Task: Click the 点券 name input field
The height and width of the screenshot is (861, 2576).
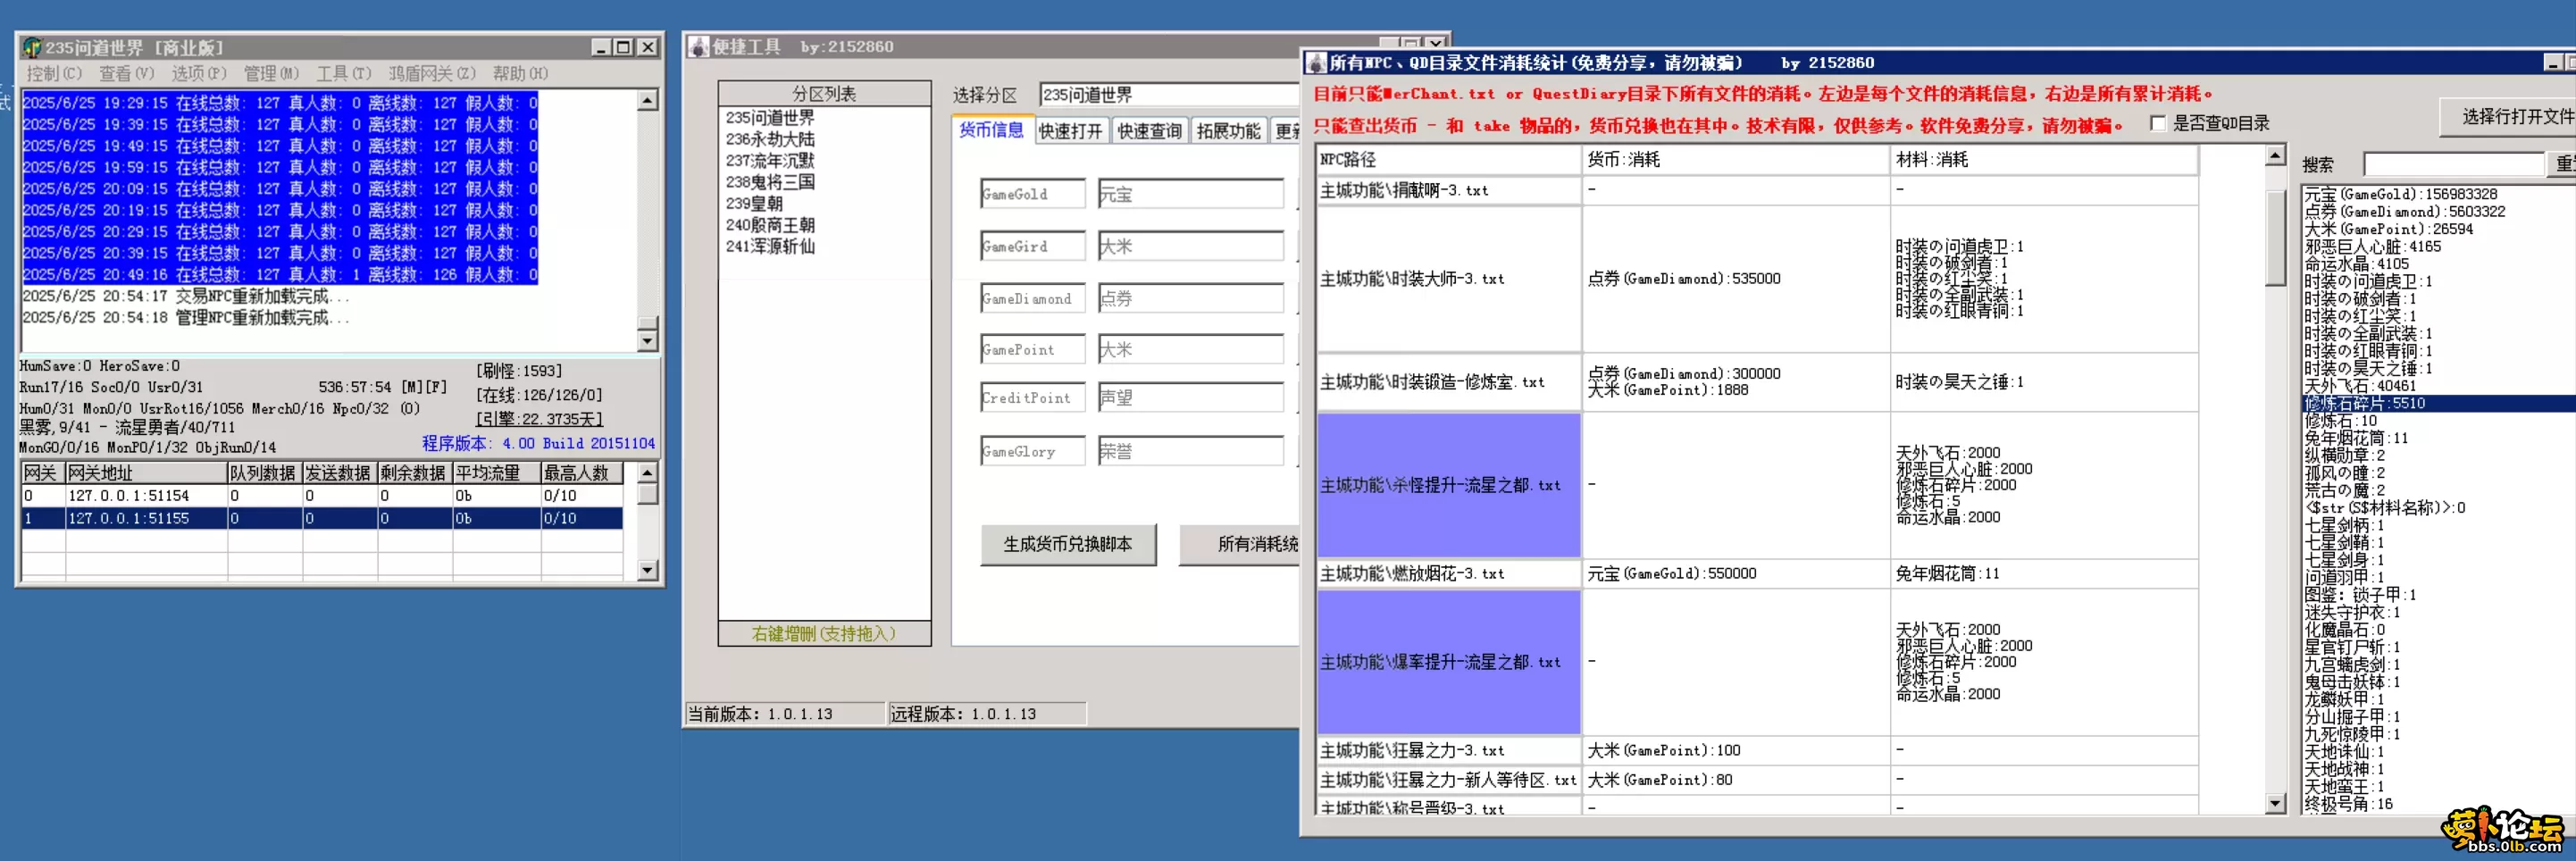Action: click(x=1190, y=298)
